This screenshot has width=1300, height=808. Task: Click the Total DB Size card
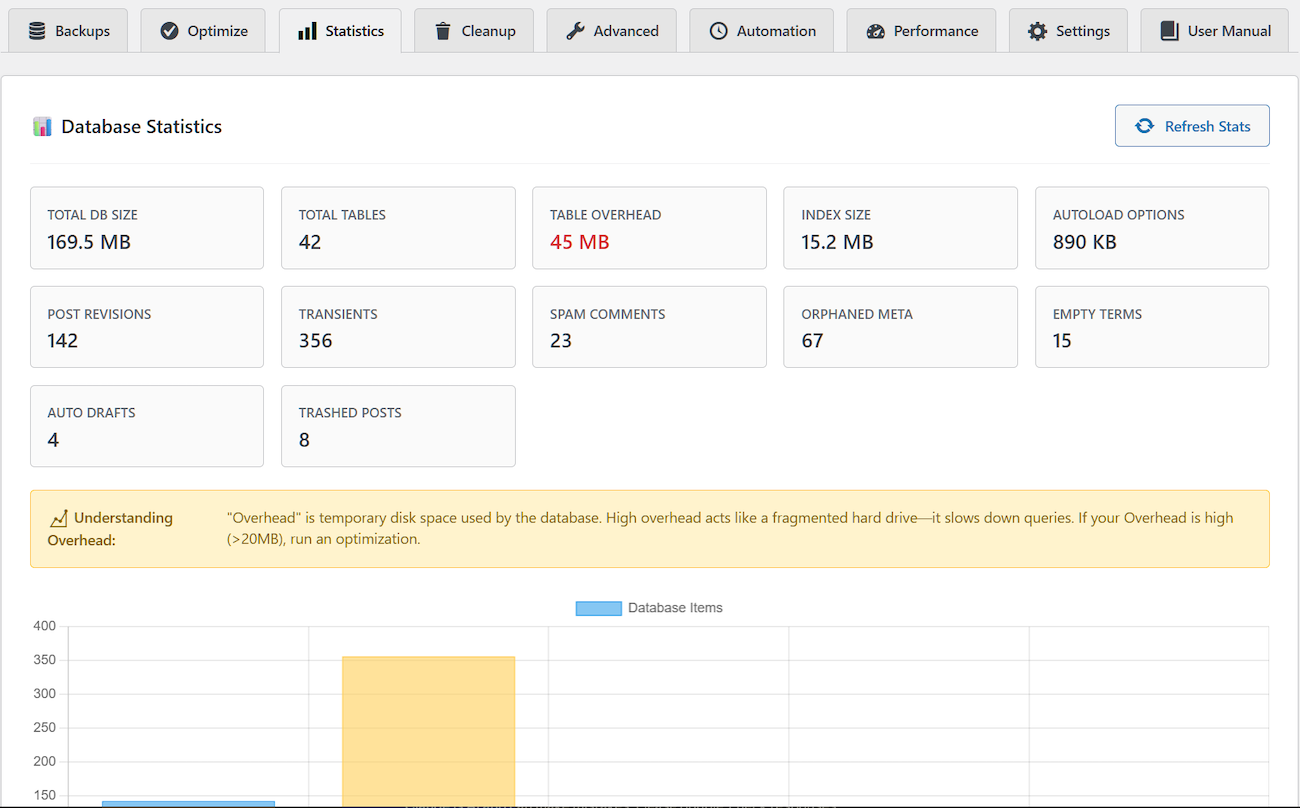point(147,228)
